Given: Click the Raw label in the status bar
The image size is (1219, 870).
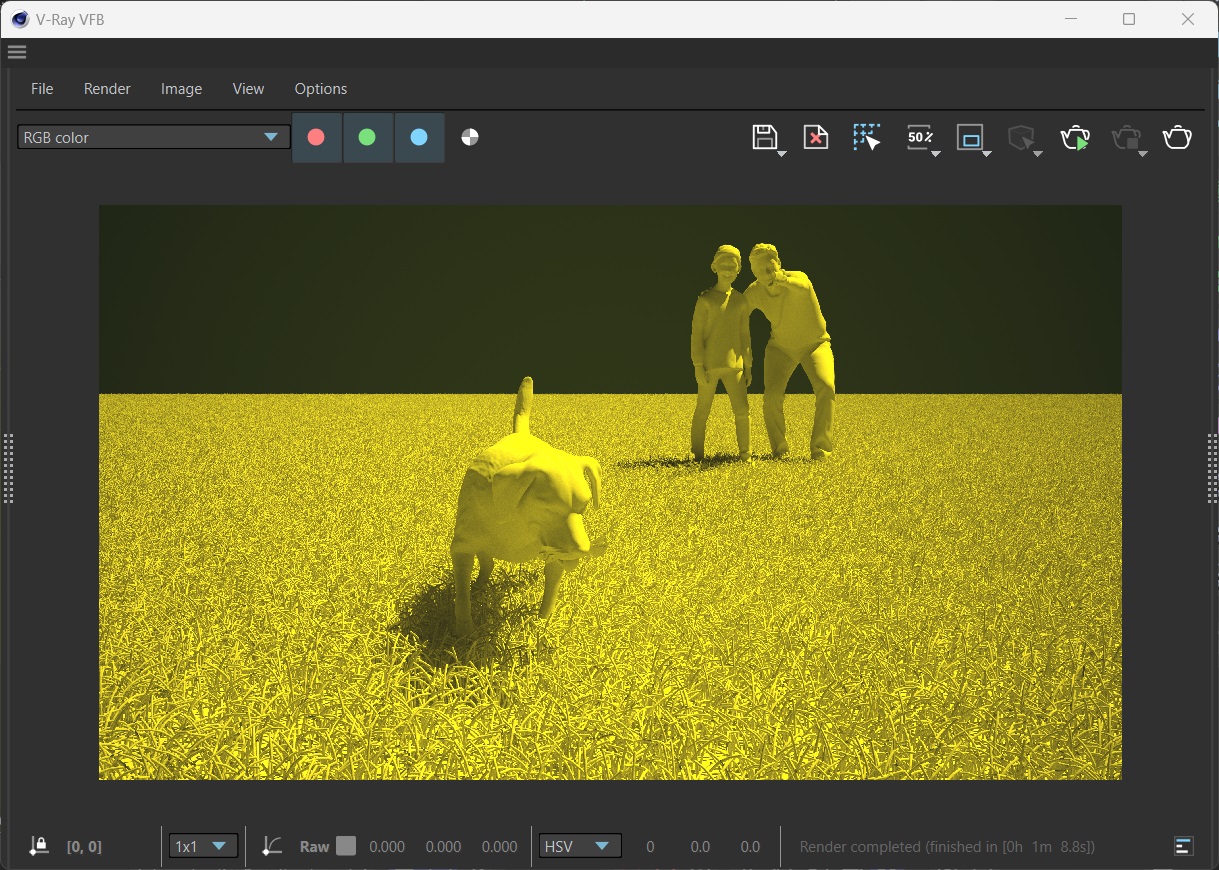Looking at the screenshot, I should point(314,847).
